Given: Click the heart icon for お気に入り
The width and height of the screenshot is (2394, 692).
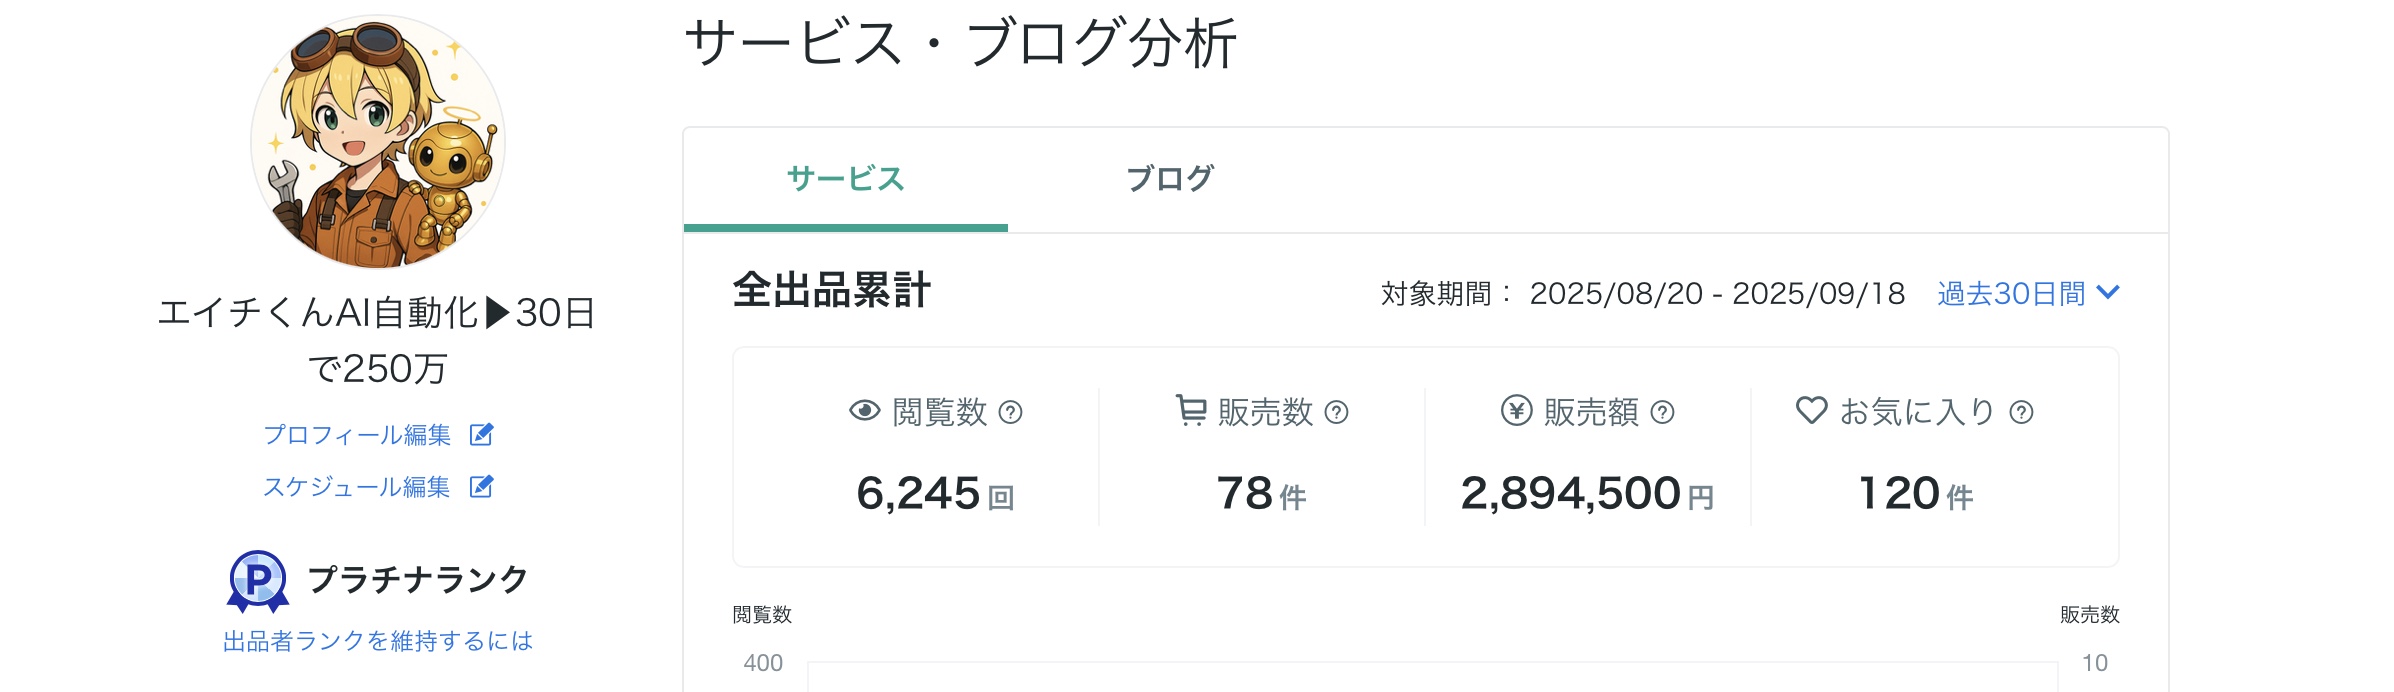Looking at the screenshot, I should 1811,411.
